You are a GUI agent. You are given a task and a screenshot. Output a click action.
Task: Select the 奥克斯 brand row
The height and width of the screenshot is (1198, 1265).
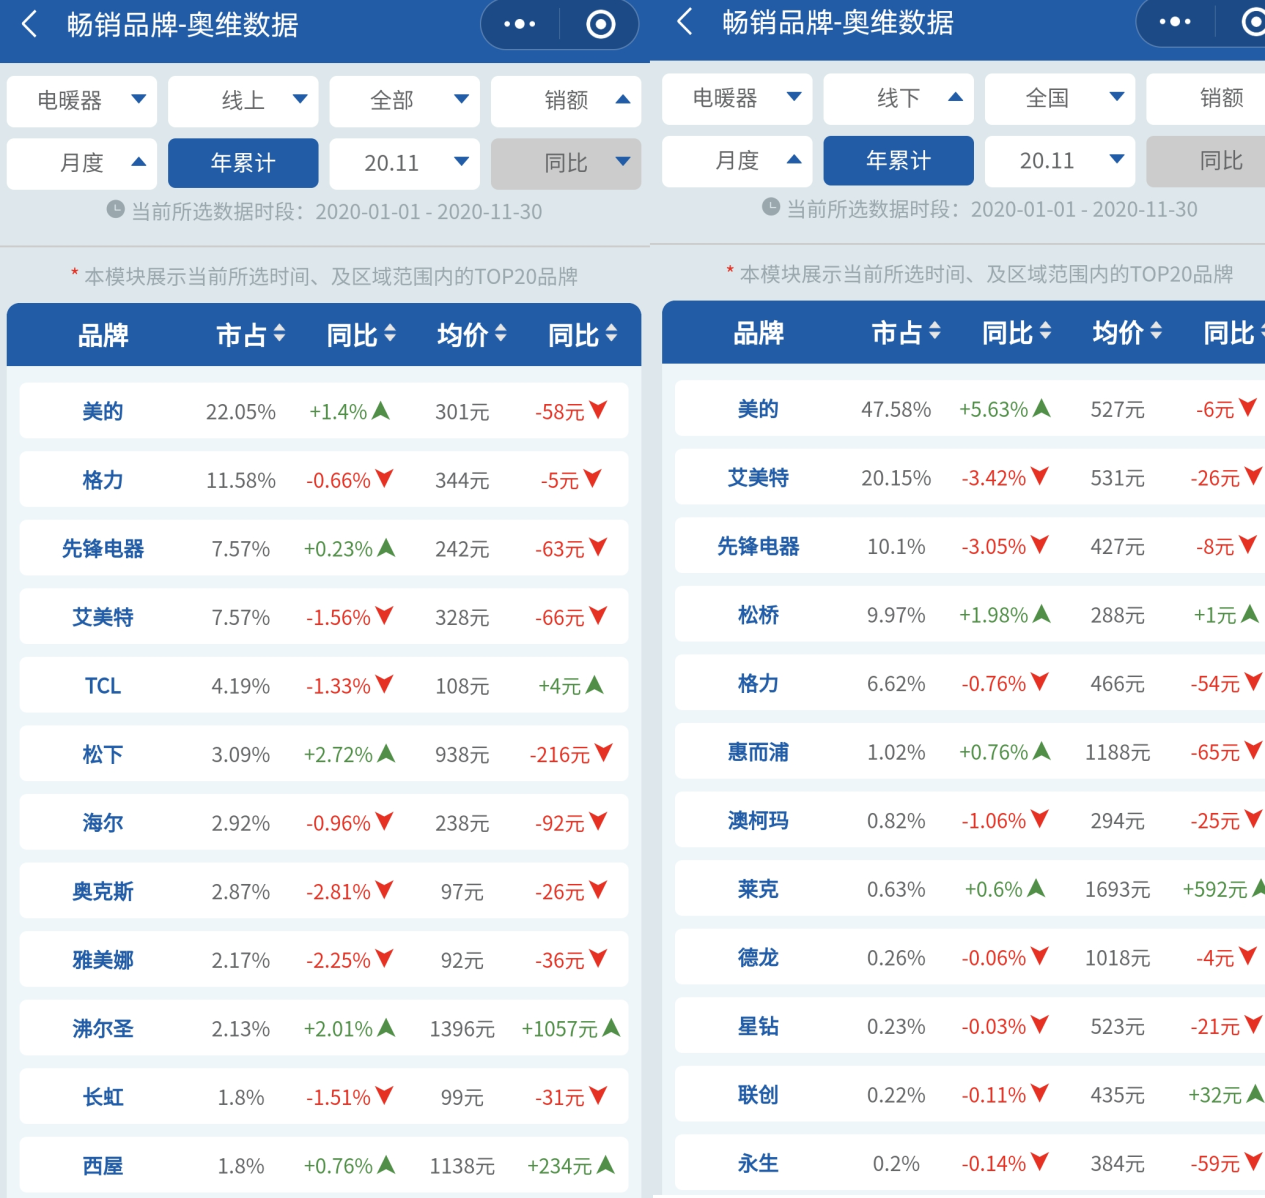(x=324, y=891)
